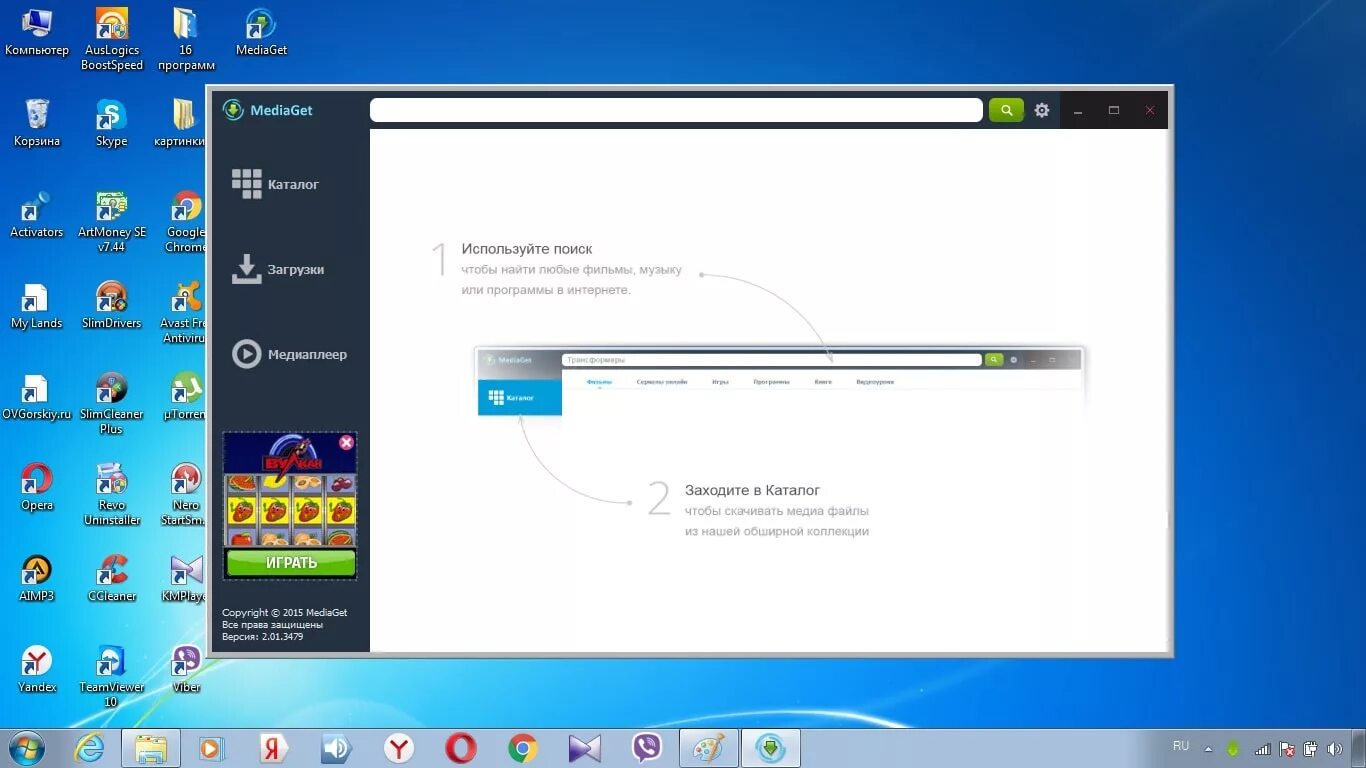
Task: Open the Action Center flag icon
Action: tap(1287, 748)
